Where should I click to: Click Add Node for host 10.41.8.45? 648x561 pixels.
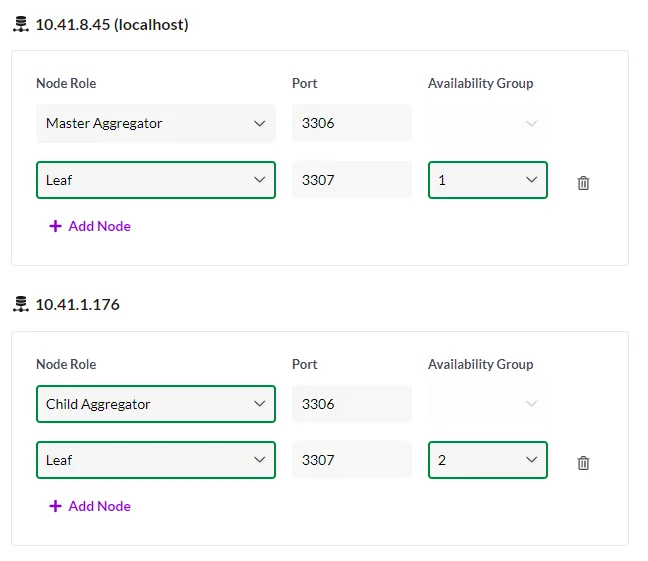pyautogui.click(x=99, y=226)
